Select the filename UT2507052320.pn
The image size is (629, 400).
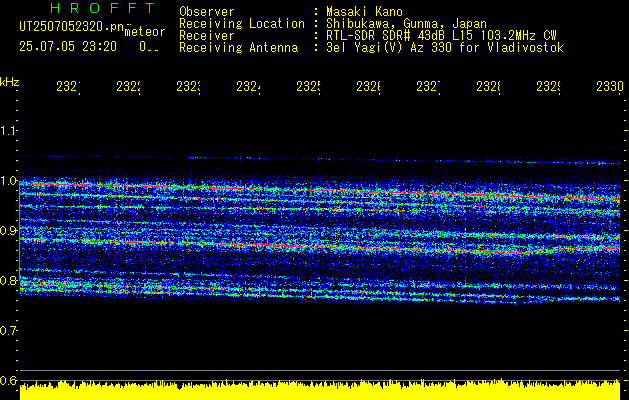point(71,27)
